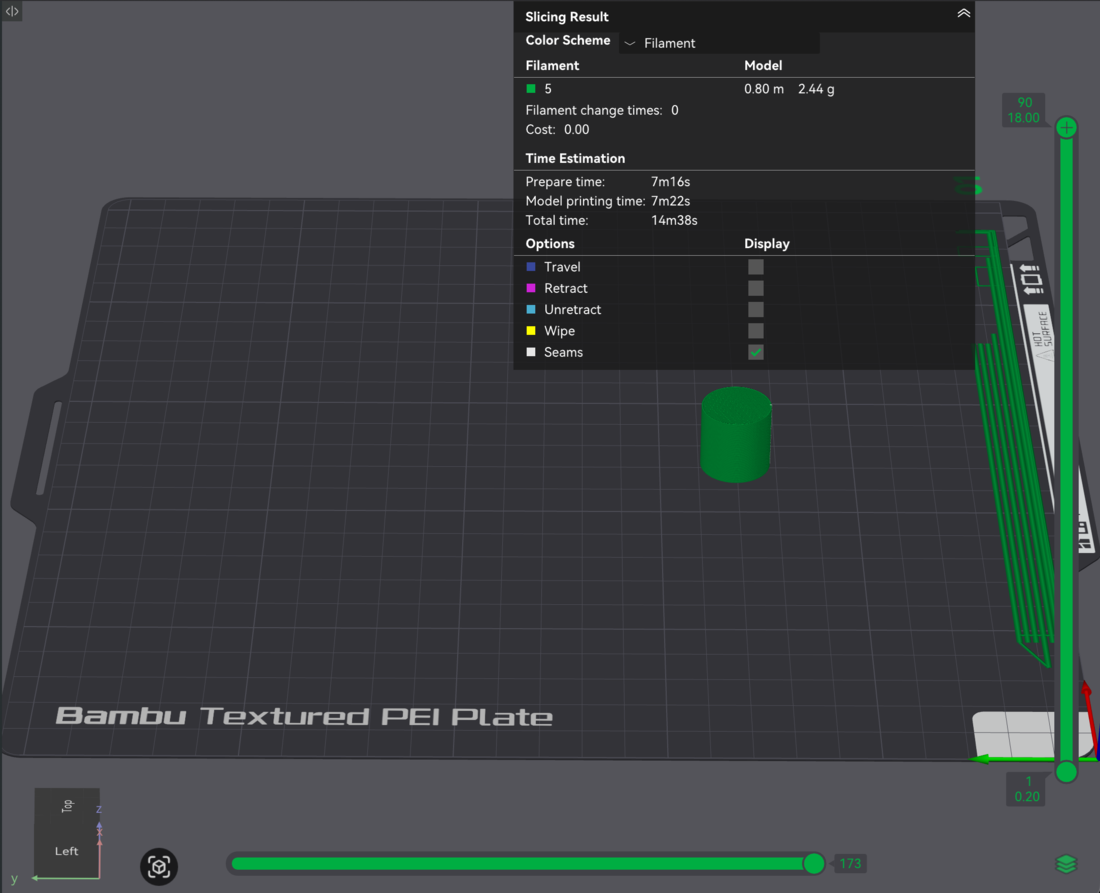This screenshot has width=1100, height=893.
Task: Click the bottom layer label 1 / 0.20
Action: (1026, 789)
